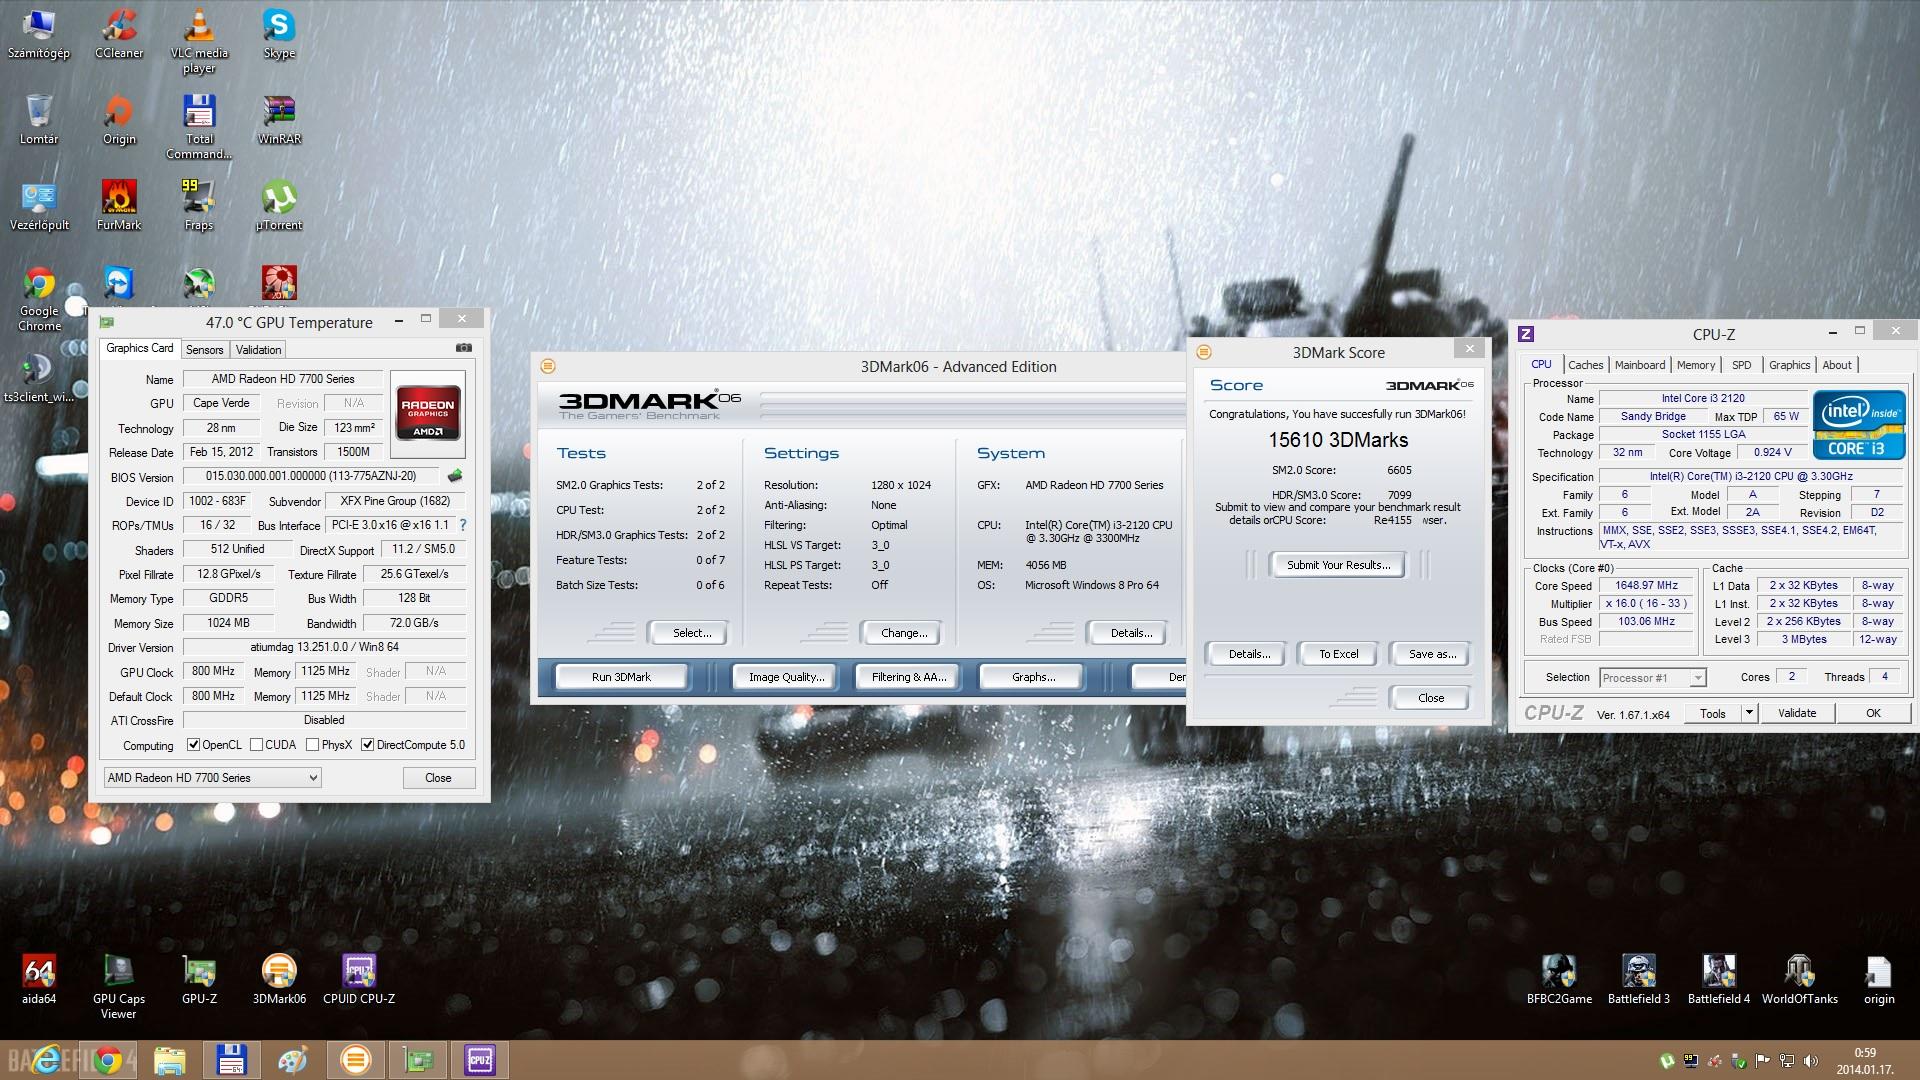Open Skype desktop icon
The height and width of the screenshot is (1080, 1920).
click(279, 33)
